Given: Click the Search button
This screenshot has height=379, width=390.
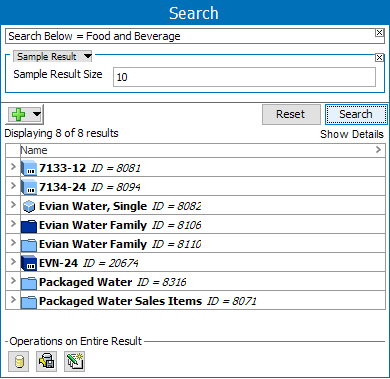Looking at the screenshot, I should click(356, 114).
